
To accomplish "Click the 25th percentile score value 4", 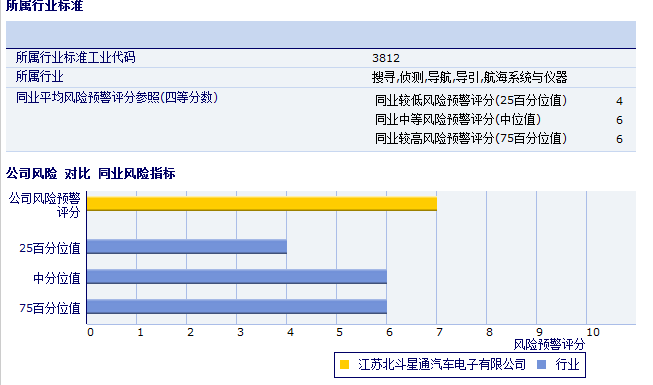I will 619,101.
